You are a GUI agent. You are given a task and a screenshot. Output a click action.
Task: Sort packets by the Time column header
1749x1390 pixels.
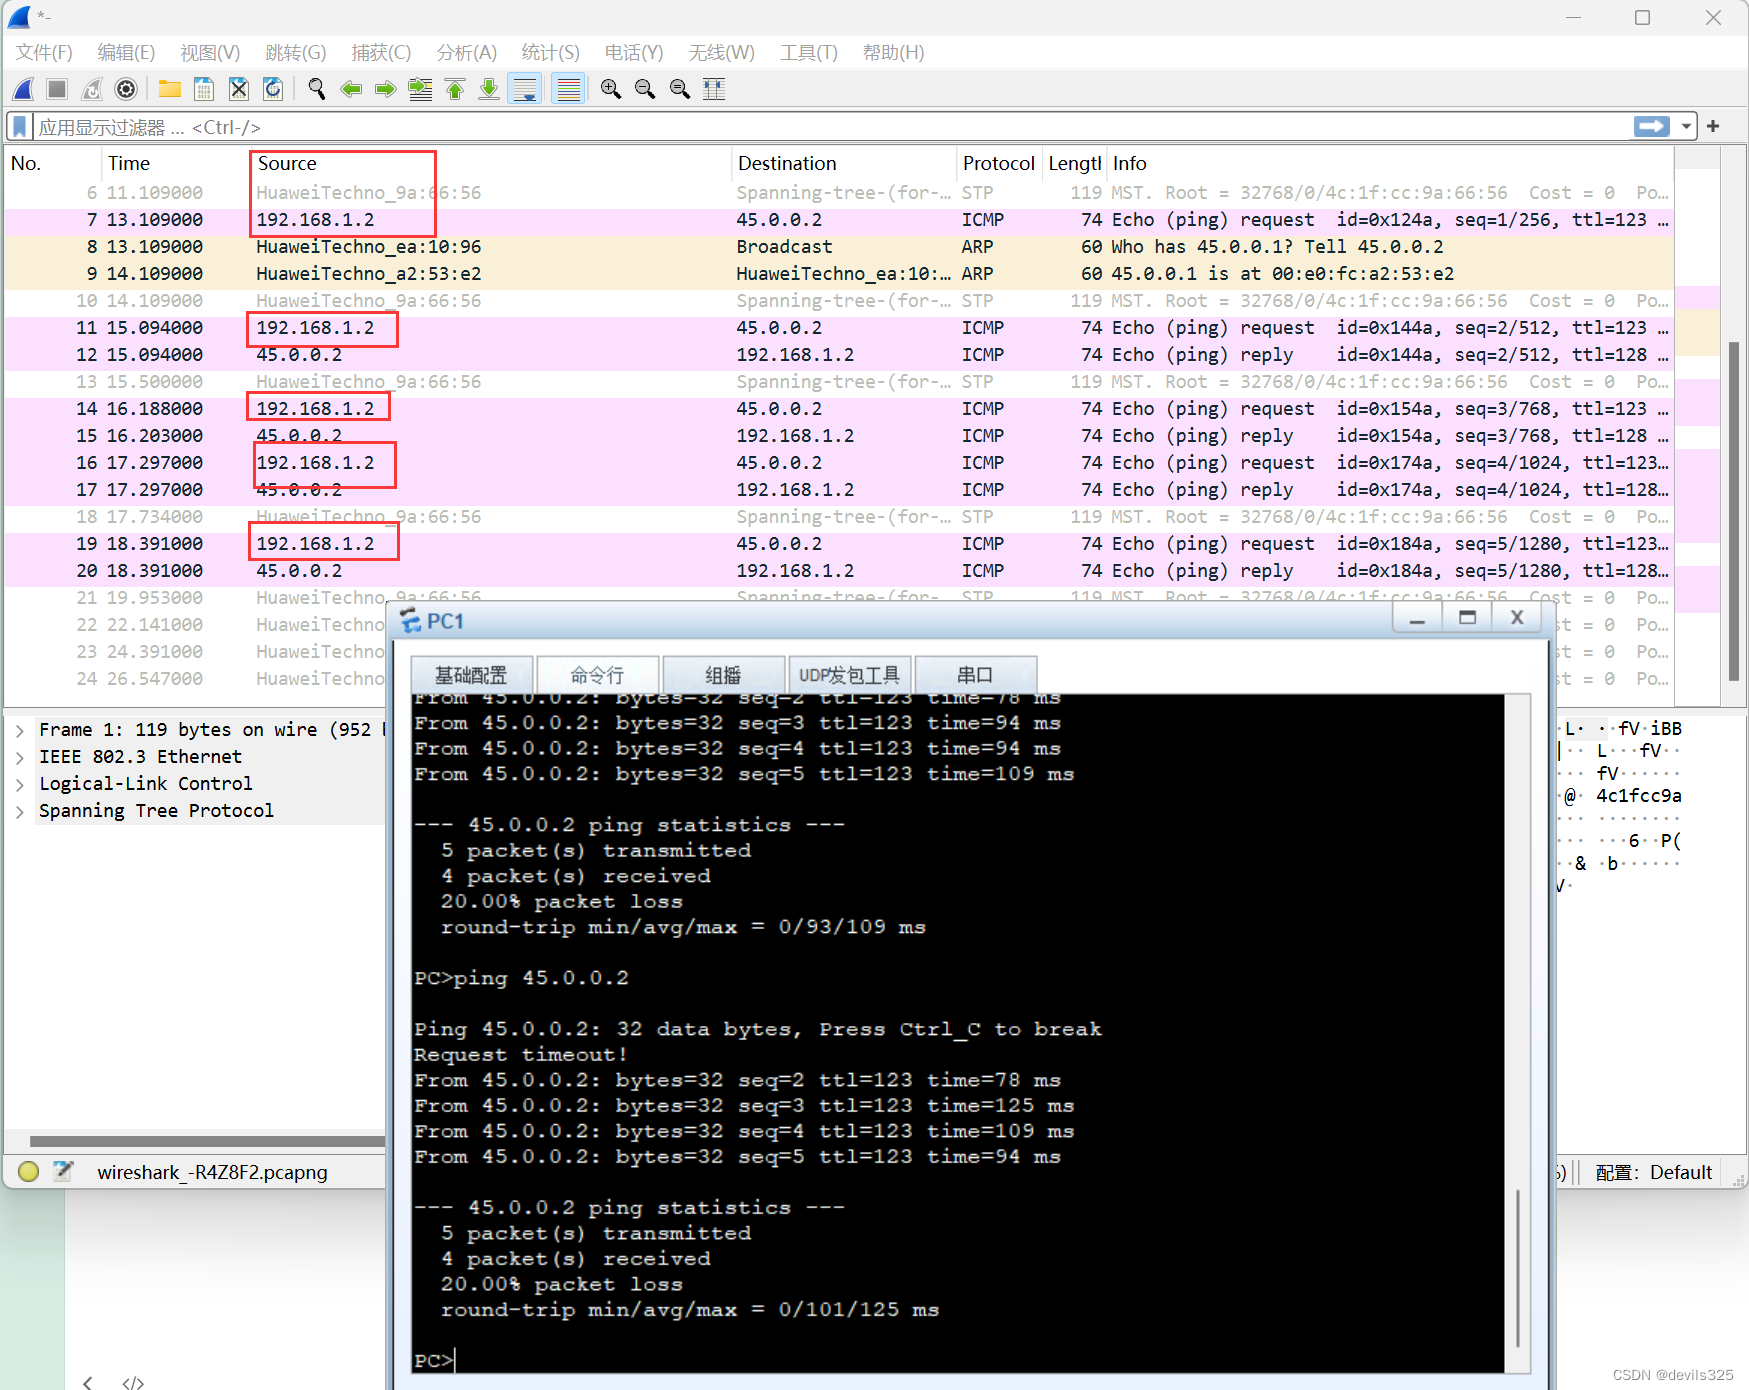176,163
